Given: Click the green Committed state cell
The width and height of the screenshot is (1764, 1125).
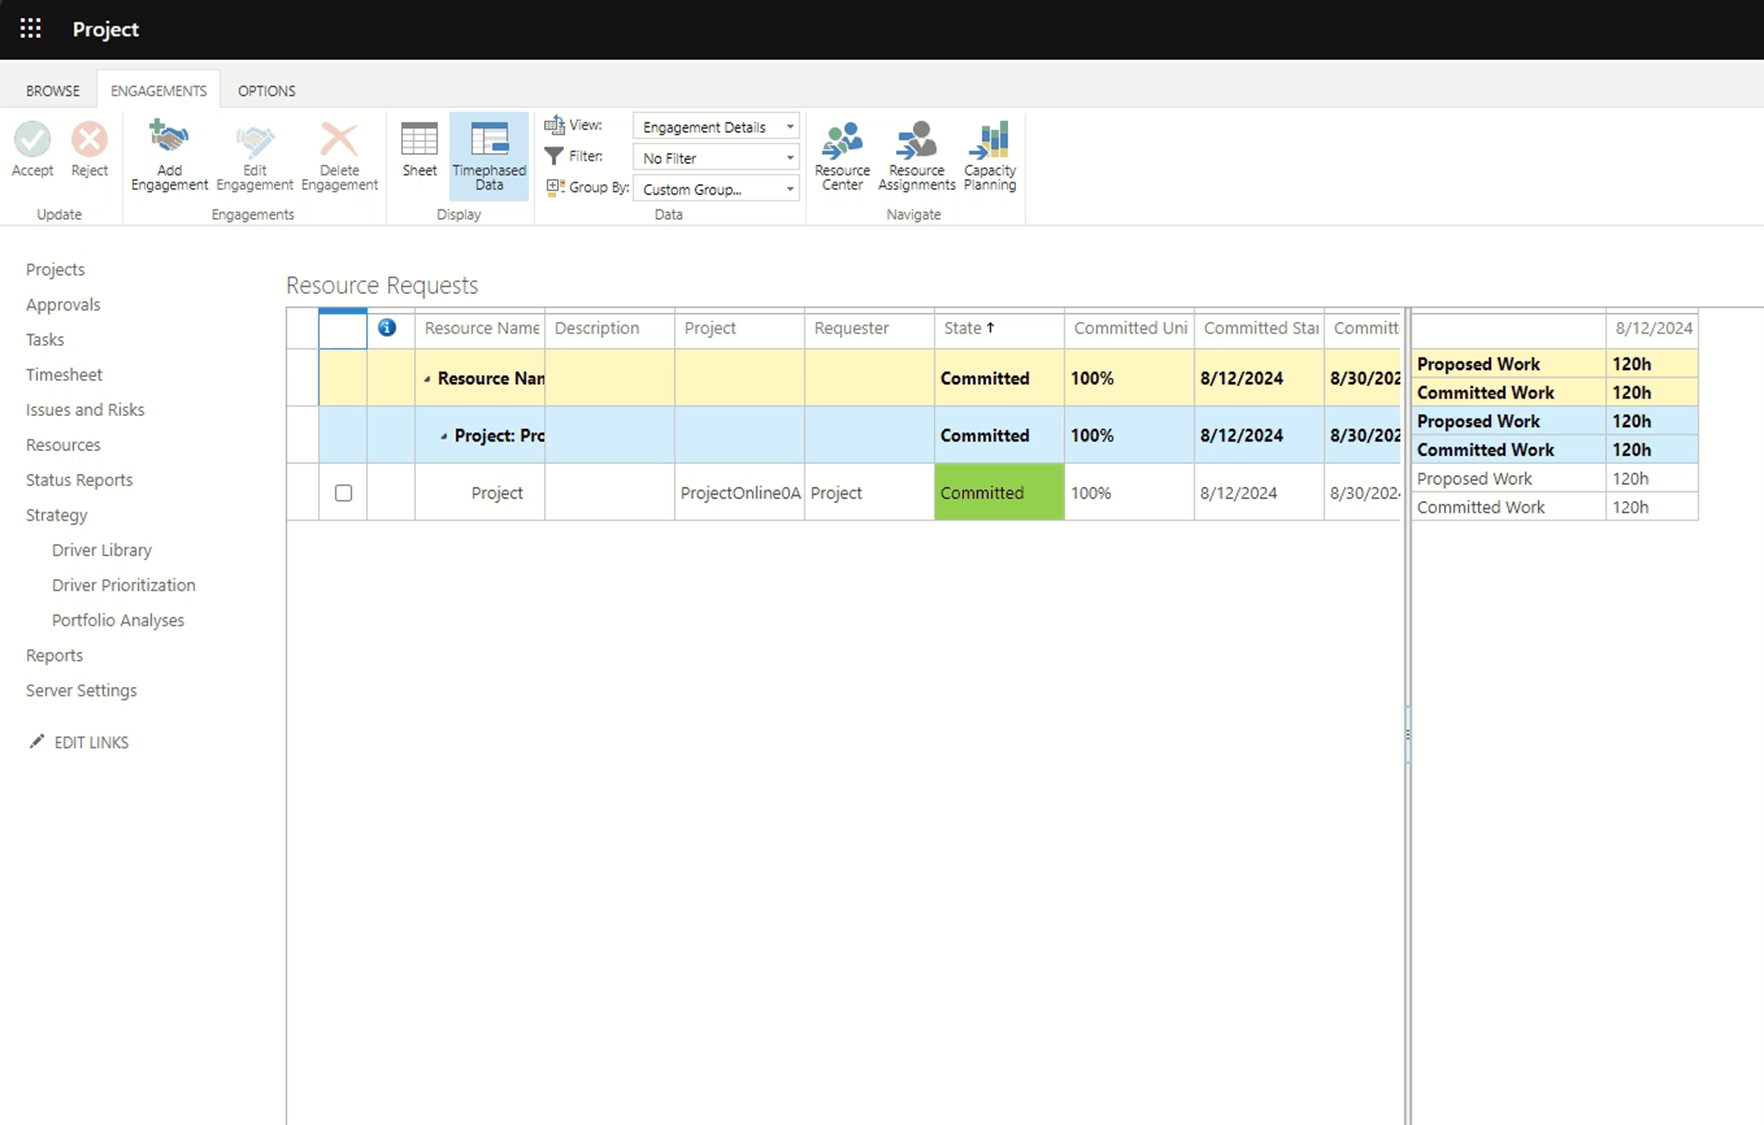Looking at the screenshot, I should pos(999,492).
